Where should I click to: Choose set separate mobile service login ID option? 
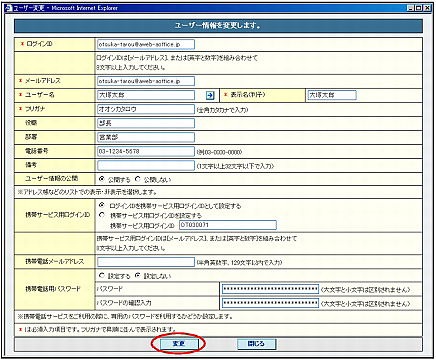tap(102, 215)
